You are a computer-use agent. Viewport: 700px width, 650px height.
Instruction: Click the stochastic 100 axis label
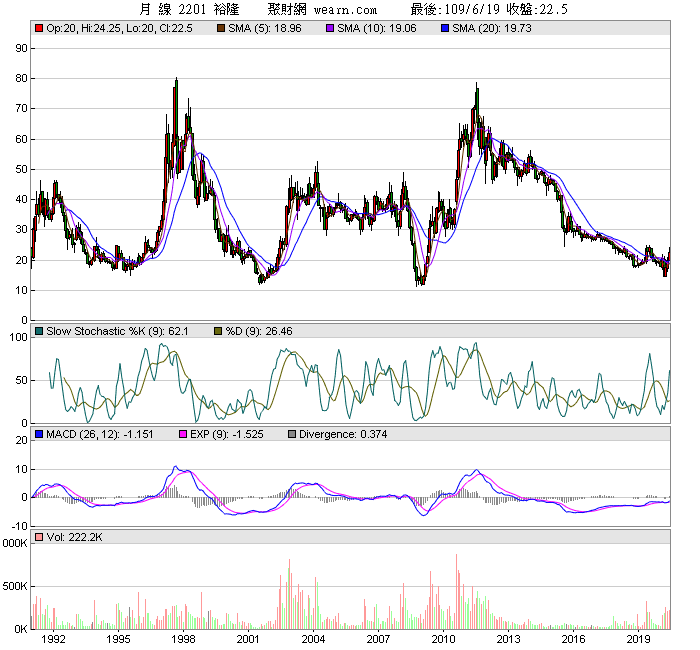pyautogui.click(x=19, y=337)
